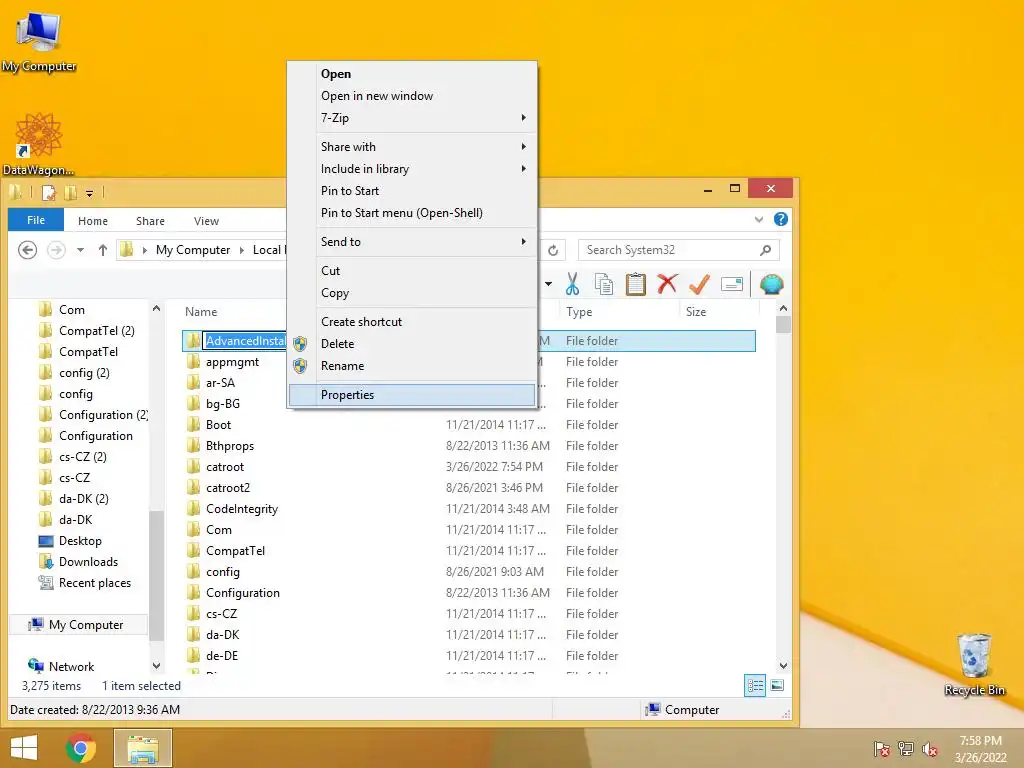The height and width of the screenshot is (768, 1024).
Task: Open the Home ribbon tab
Action: click(x=93, y=221)
